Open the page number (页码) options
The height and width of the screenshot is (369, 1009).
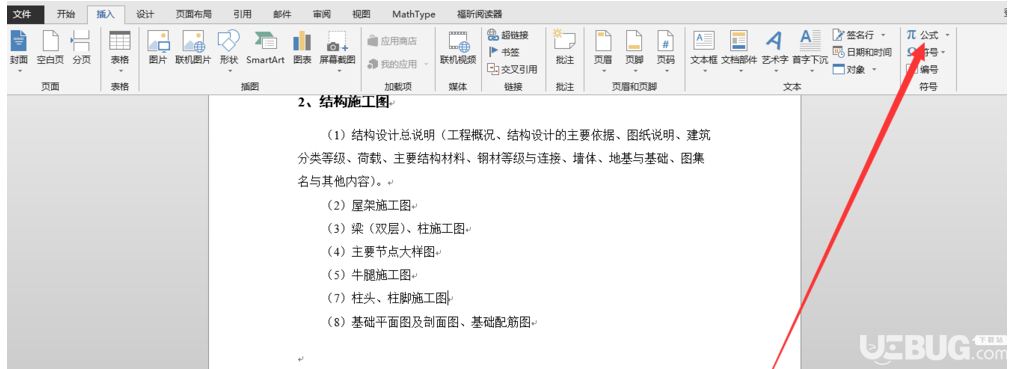[x=665, y=50]
